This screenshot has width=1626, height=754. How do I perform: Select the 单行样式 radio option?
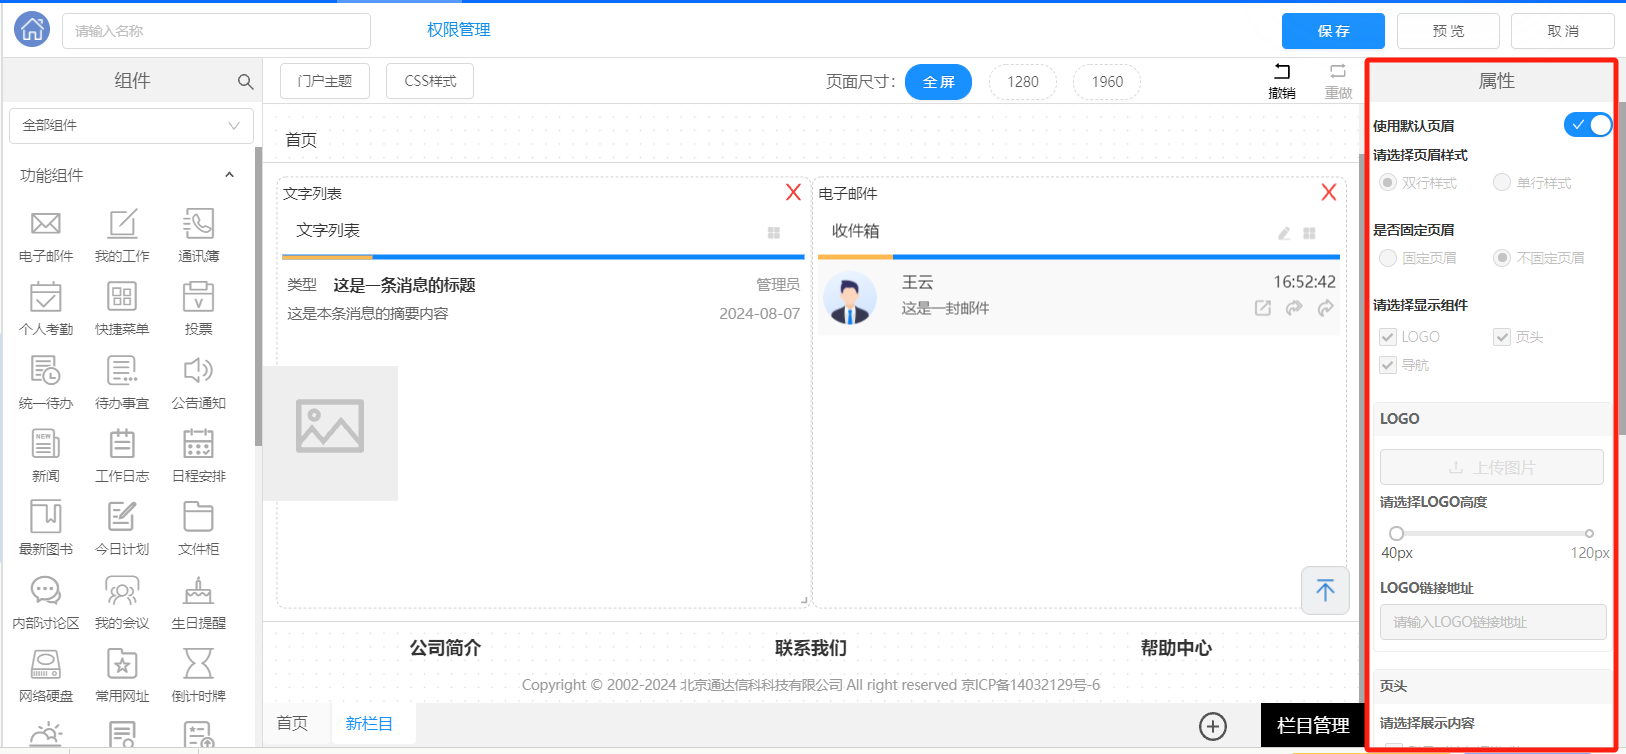[1502, 182]
